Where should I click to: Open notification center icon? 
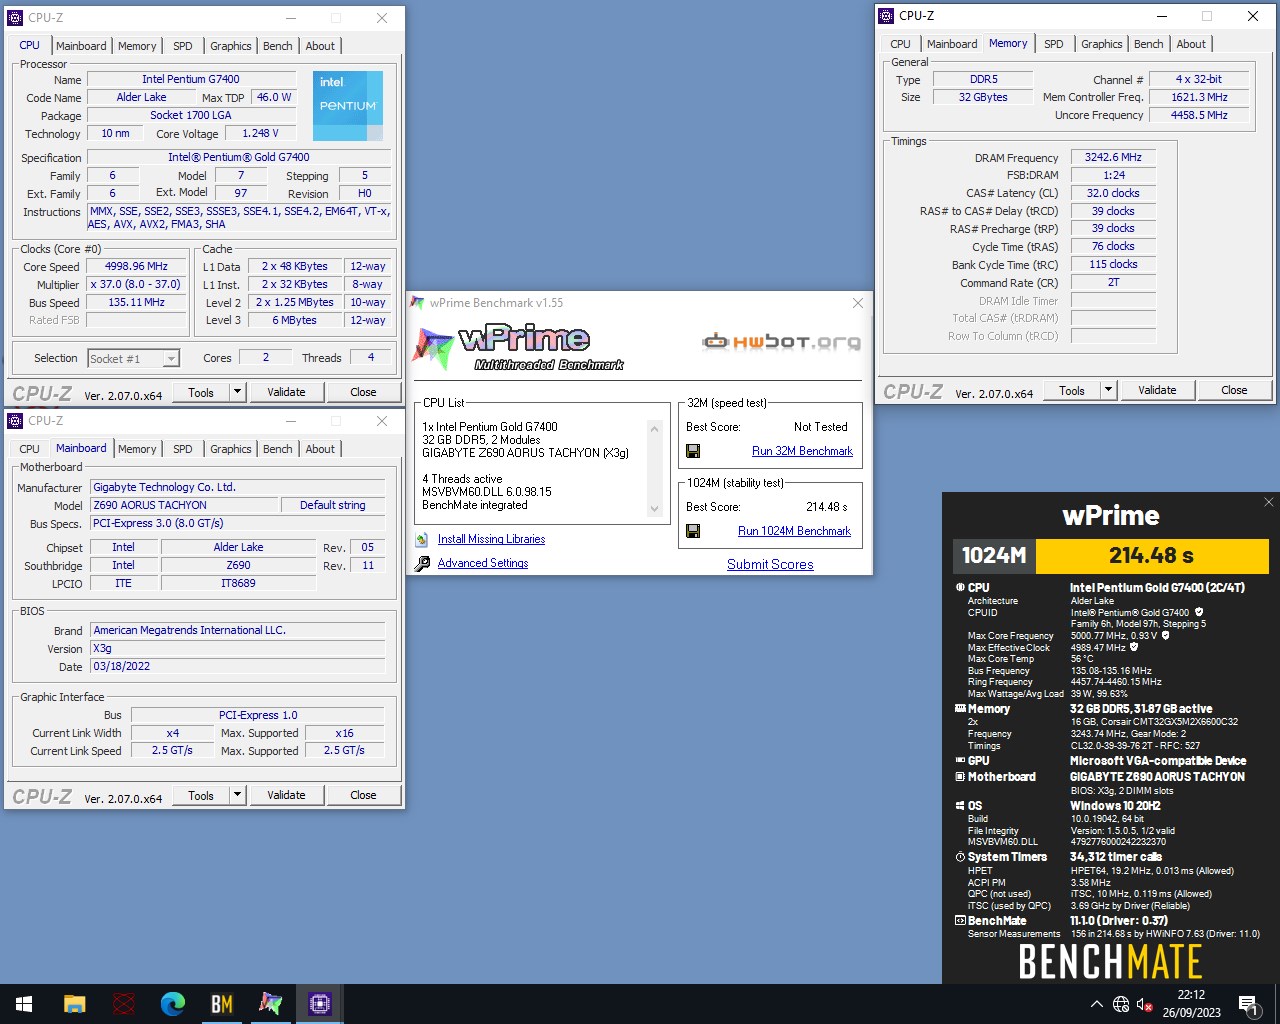tap(1249, 1004)
